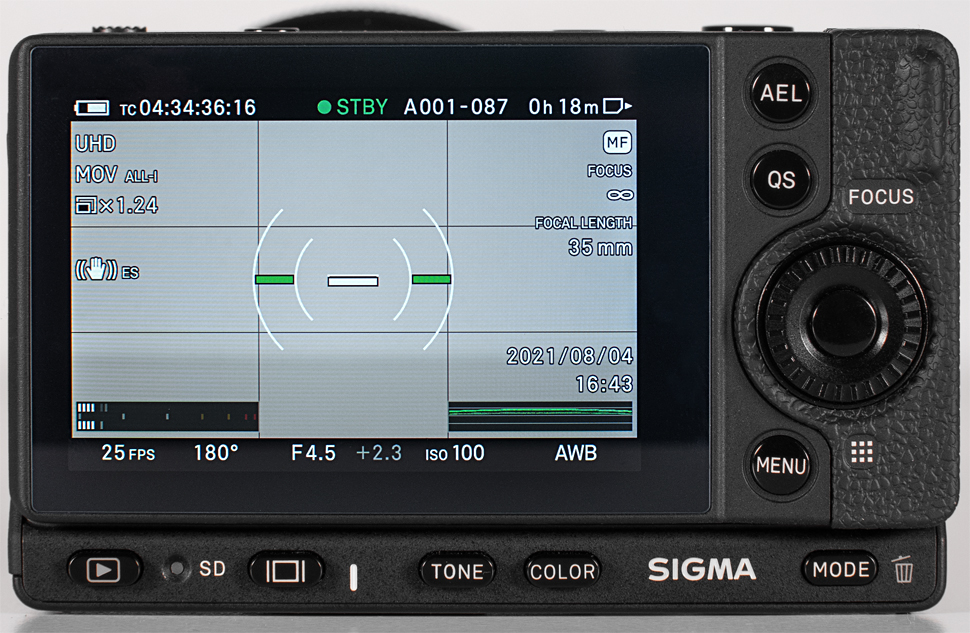Tap the 25 FPS frame rate setting

[x=128, y=453]
